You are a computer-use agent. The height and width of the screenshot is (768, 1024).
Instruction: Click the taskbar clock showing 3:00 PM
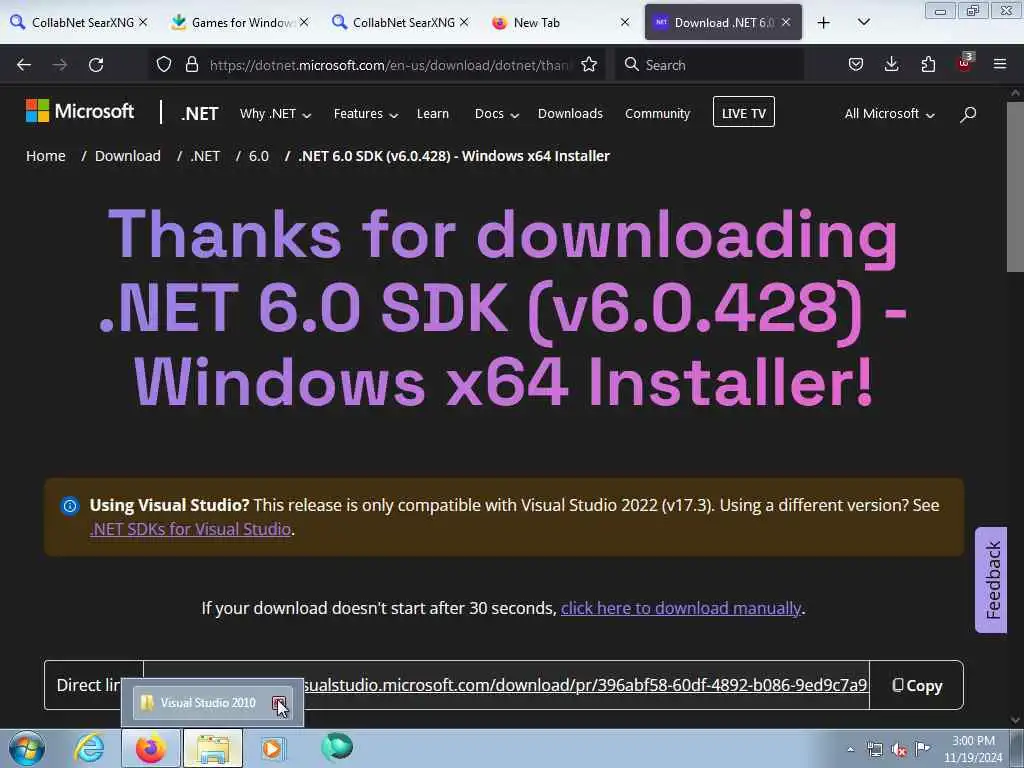[973, 749]
